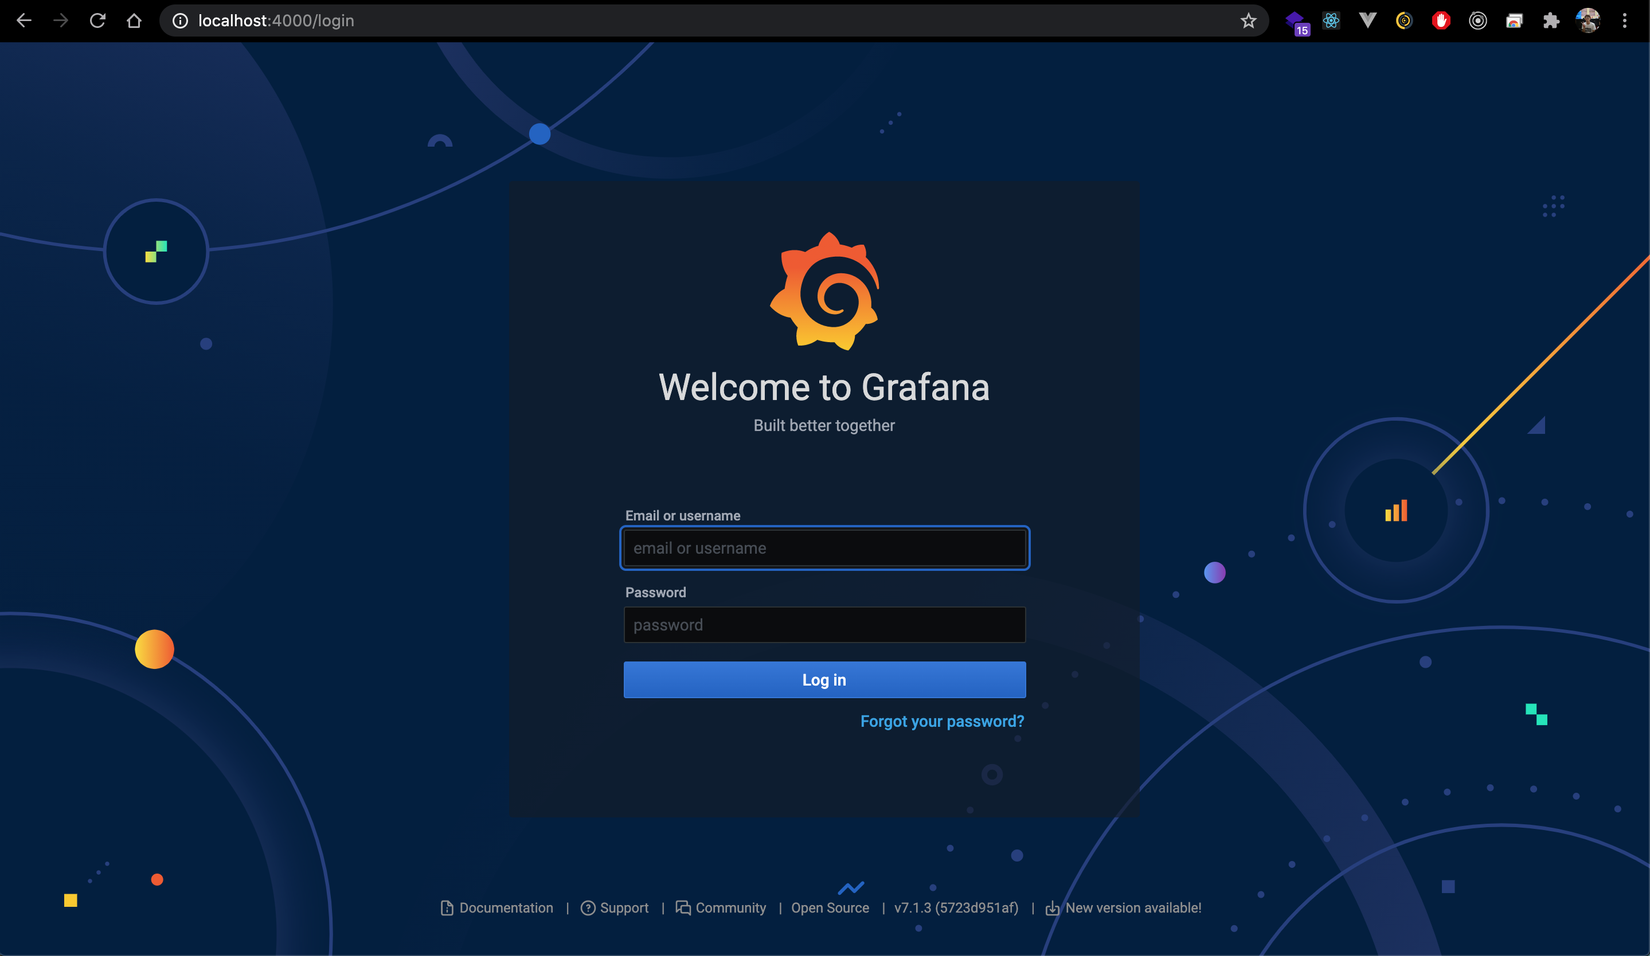Open the red and white window extension icon

click(1514, 20)
